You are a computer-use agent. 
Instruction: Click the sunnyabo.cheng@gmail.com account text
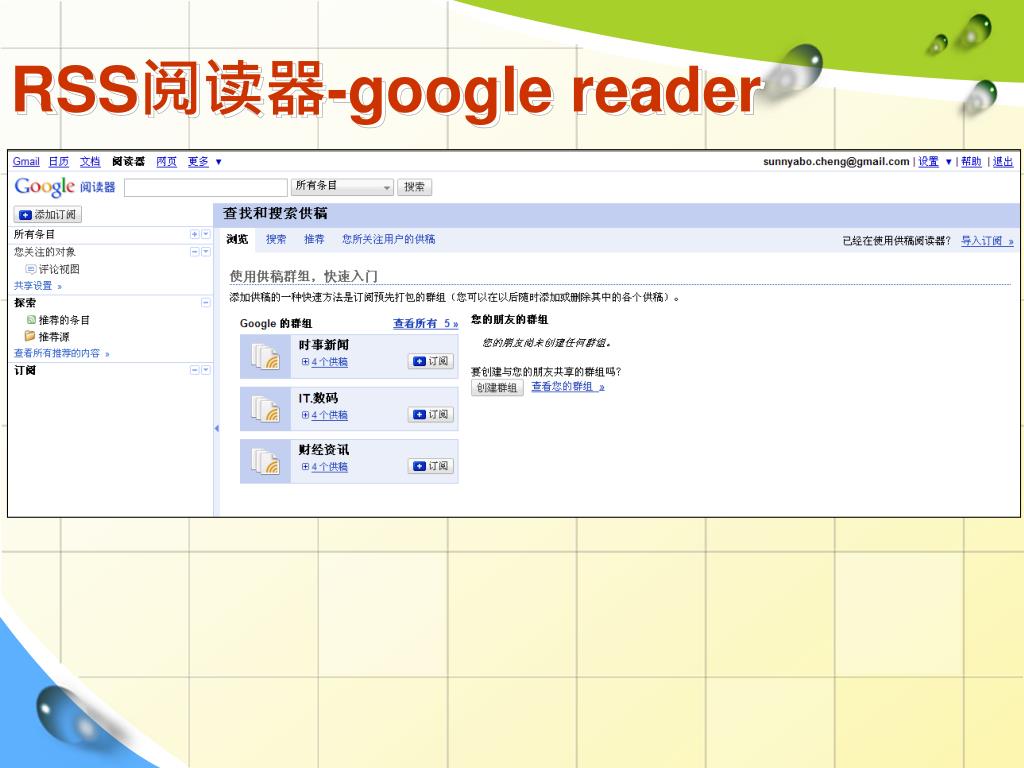[836, 161]
